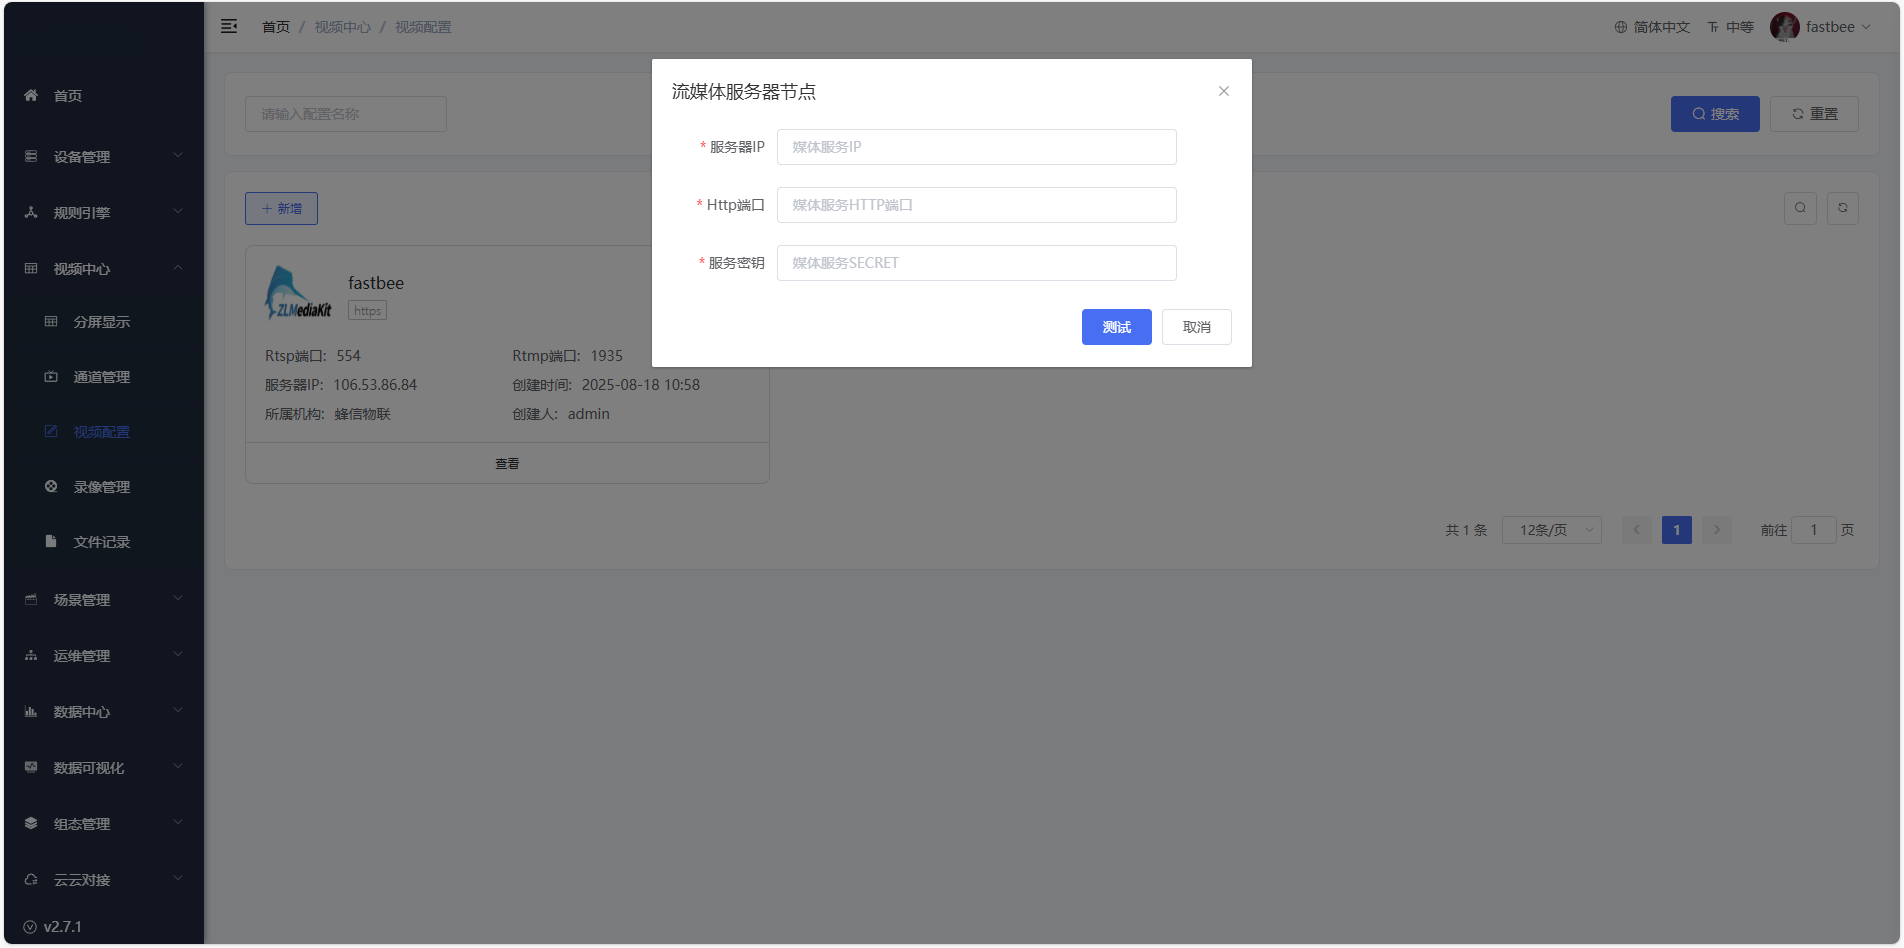Click the 取消 cancel button
Viewport: 1904px width, 948px height.
coord(1196,327)
